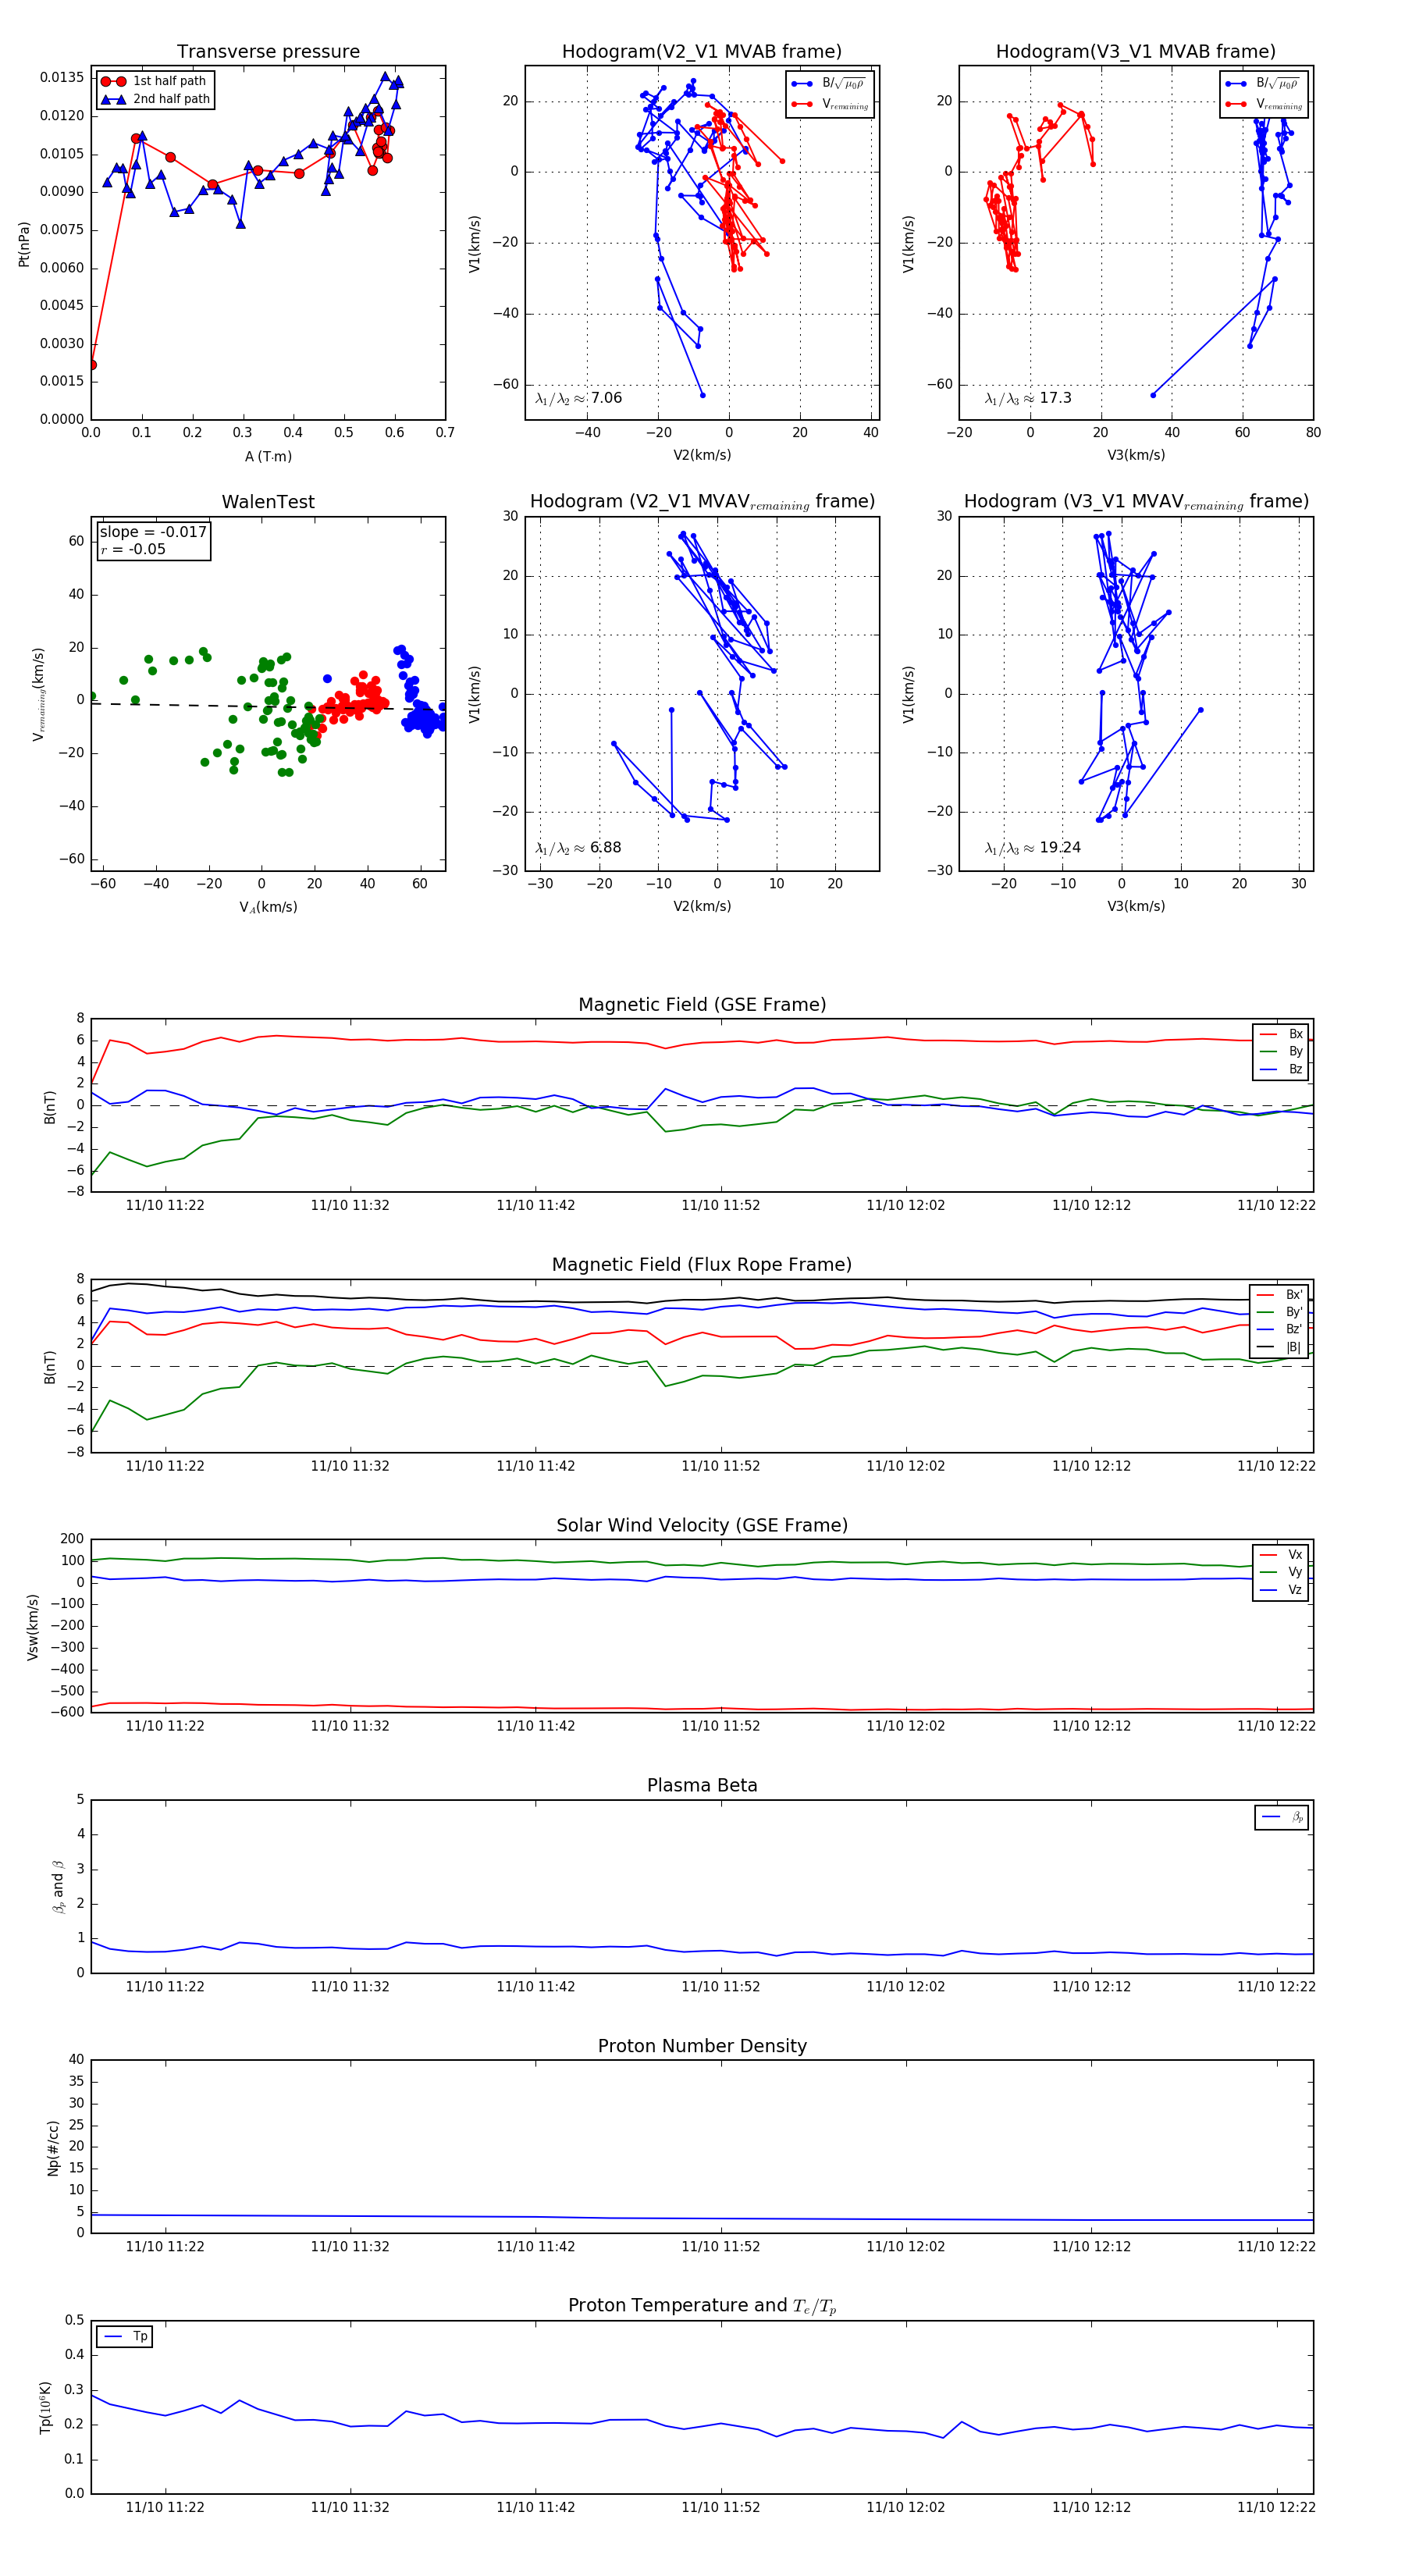The height and width of the screenshot is (2576, 1405).
Task: Click the "V_A(km/s)" x-axis label
Action: pyautogui.click(x=268, y=907)
